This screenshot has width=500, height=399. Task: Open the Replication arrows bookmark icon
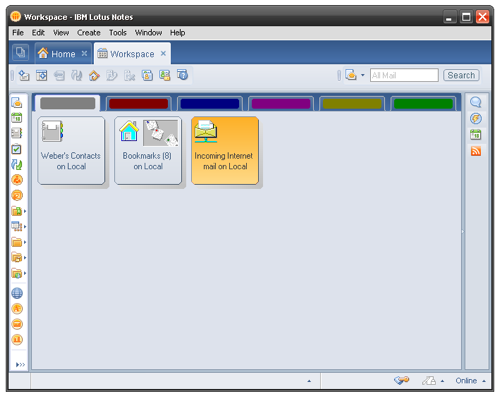click(17, 164)
